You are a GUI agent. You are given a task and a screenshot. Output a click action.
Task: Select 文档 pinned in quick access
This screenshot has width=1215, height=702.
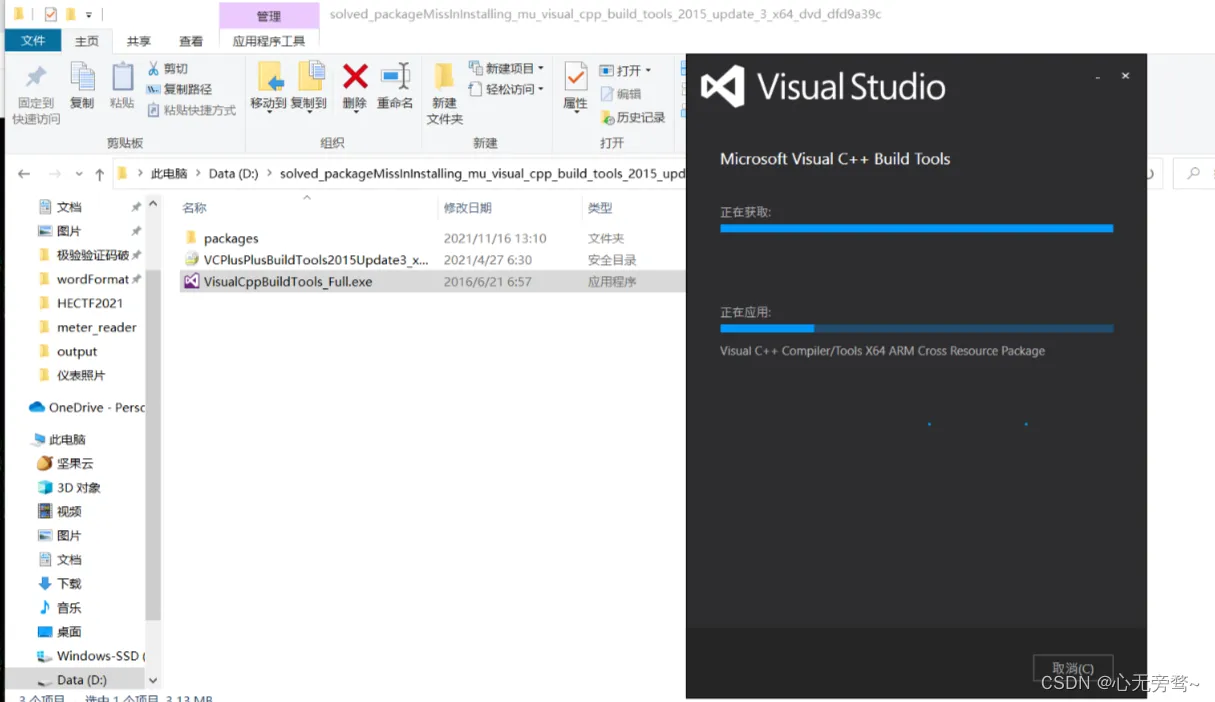69,207
